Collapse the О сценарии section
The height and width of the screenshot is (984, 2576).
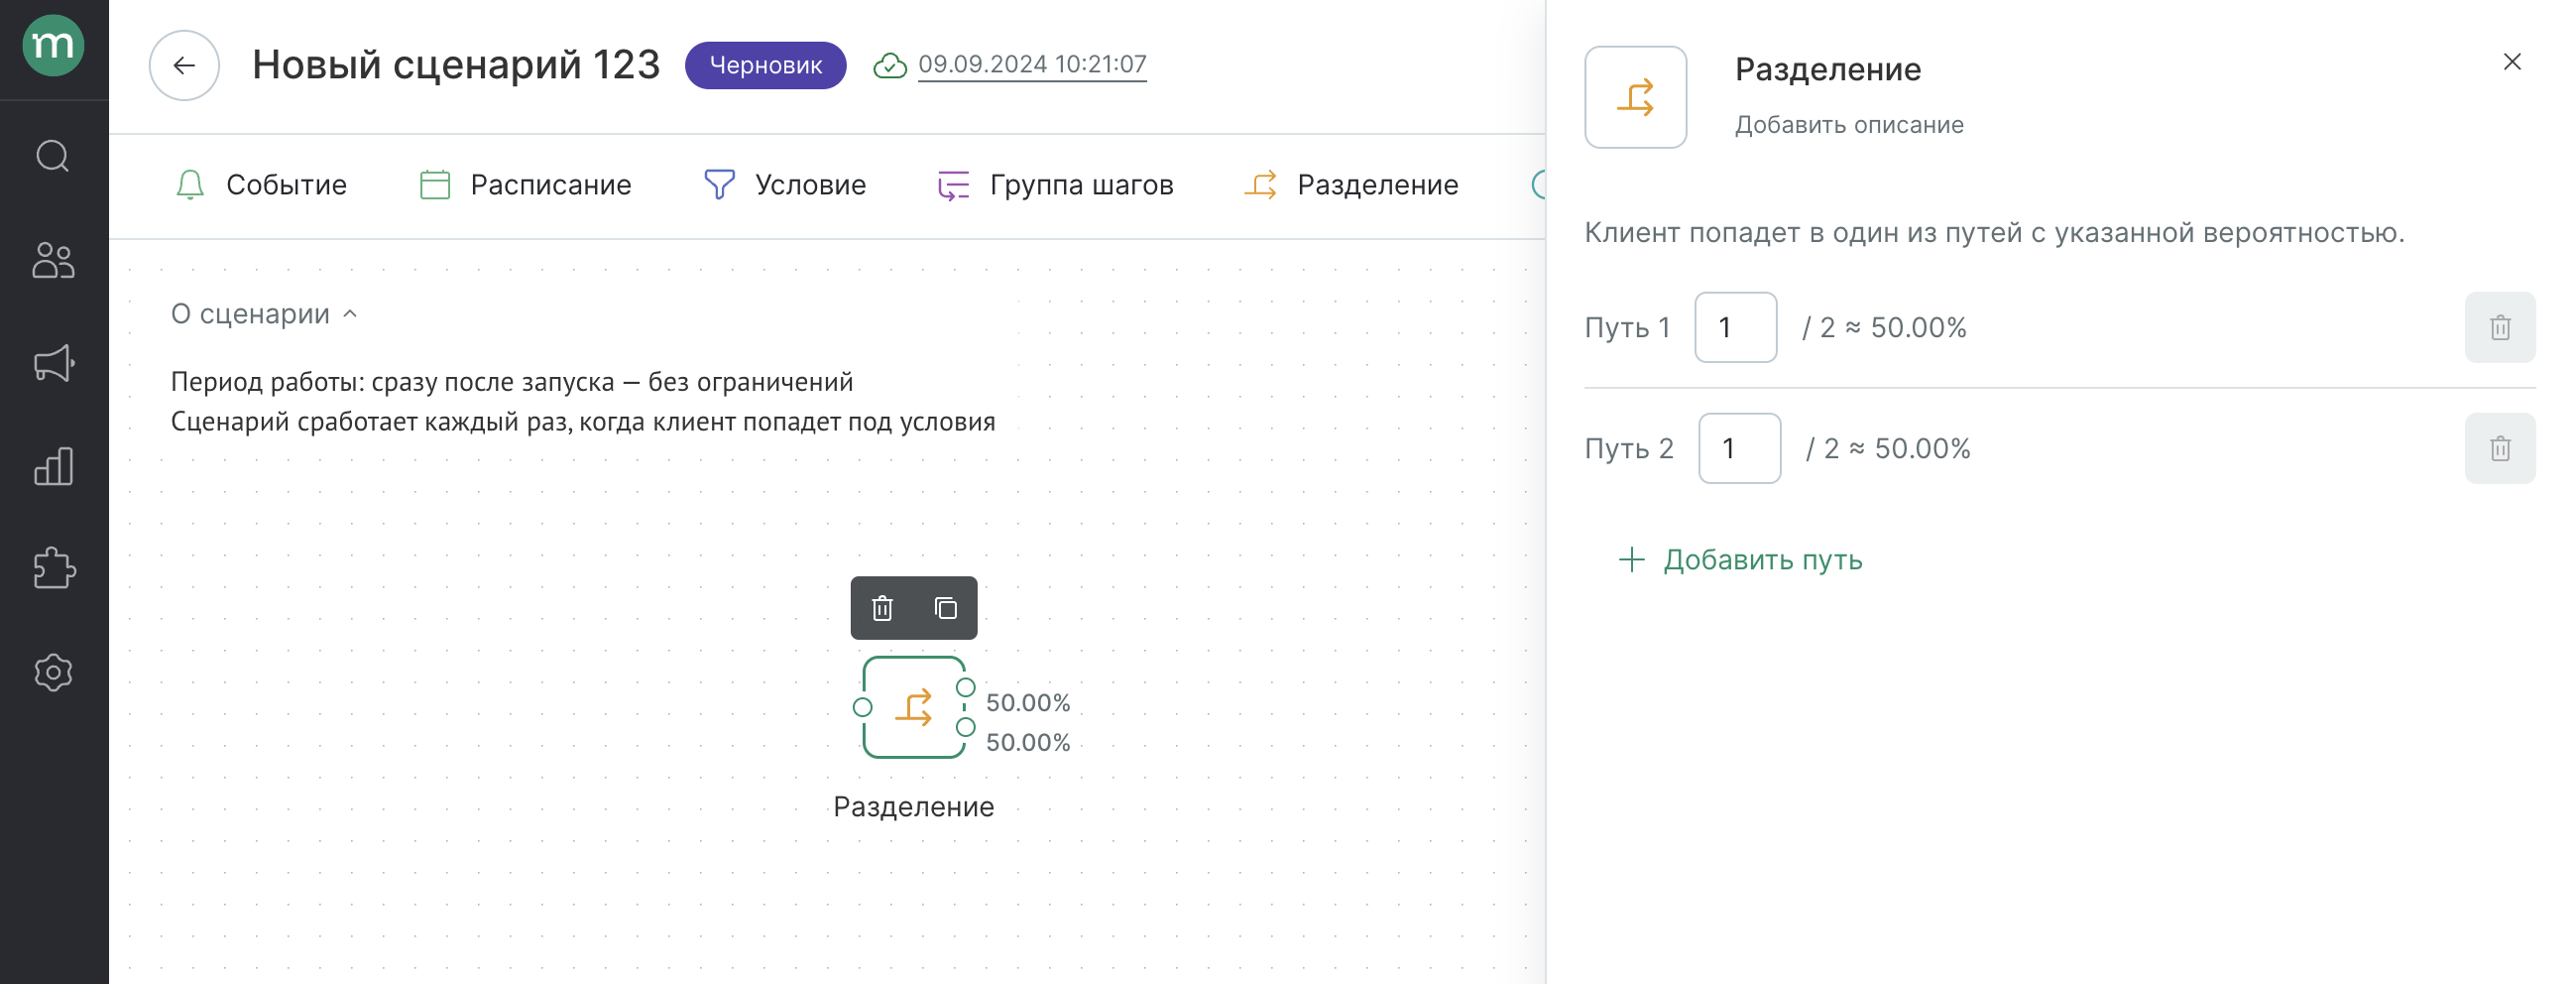pyautogui.click(x=264, y=314)
